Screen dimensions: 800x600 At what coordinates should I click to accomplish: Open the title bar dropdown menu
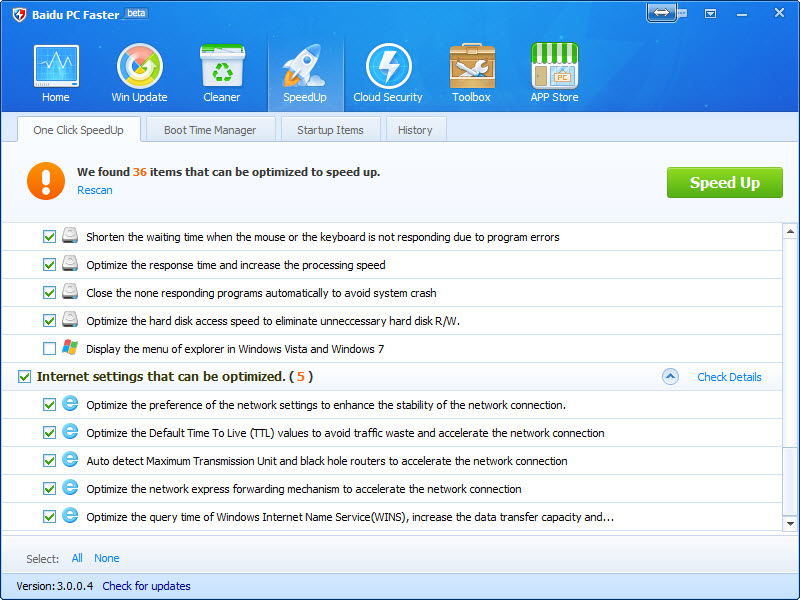(710, 14)
